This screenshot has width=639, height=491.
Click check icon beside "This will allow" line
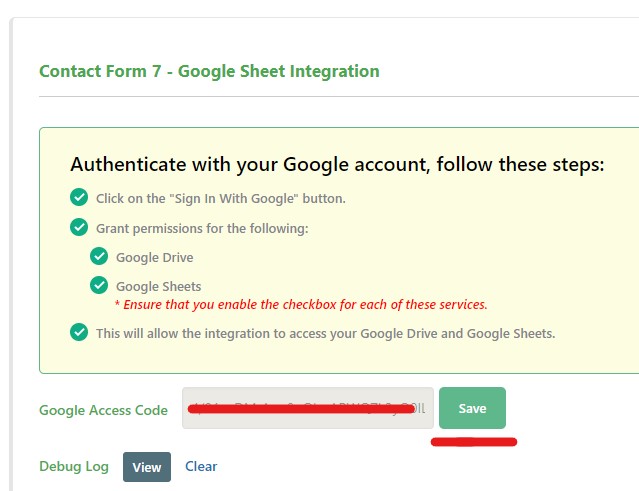(x=79, y=332)
